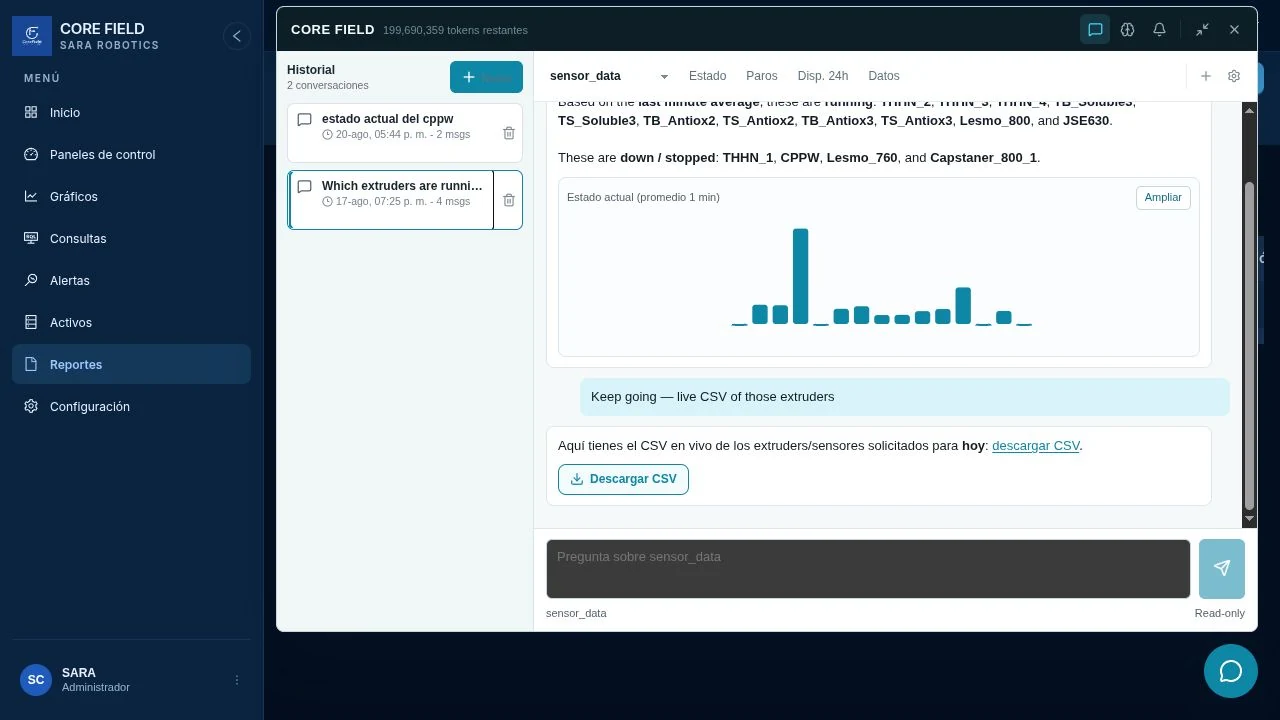Screen dimensions: 1280x720
Task: Click the 'Pregunta sobre sensor_data' input field
Action: 868,569
